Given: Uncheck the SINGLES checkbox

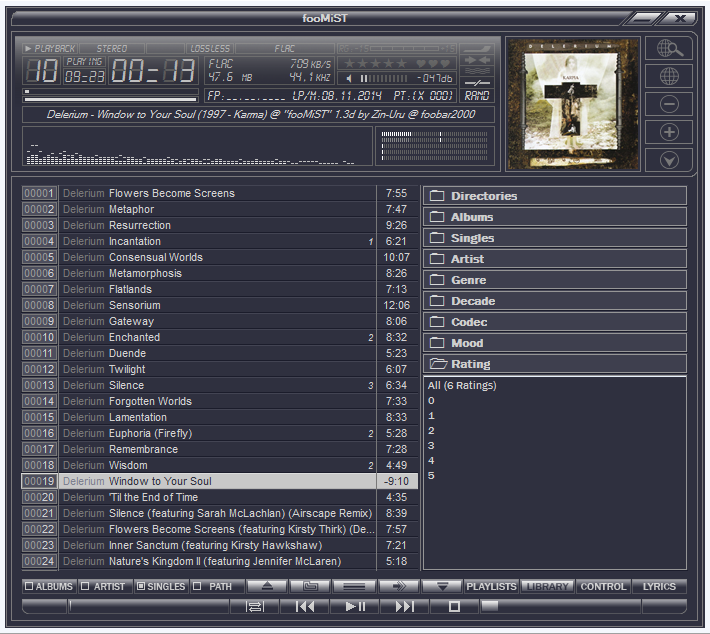Looking at the screenshot, I should pos(141,587).
